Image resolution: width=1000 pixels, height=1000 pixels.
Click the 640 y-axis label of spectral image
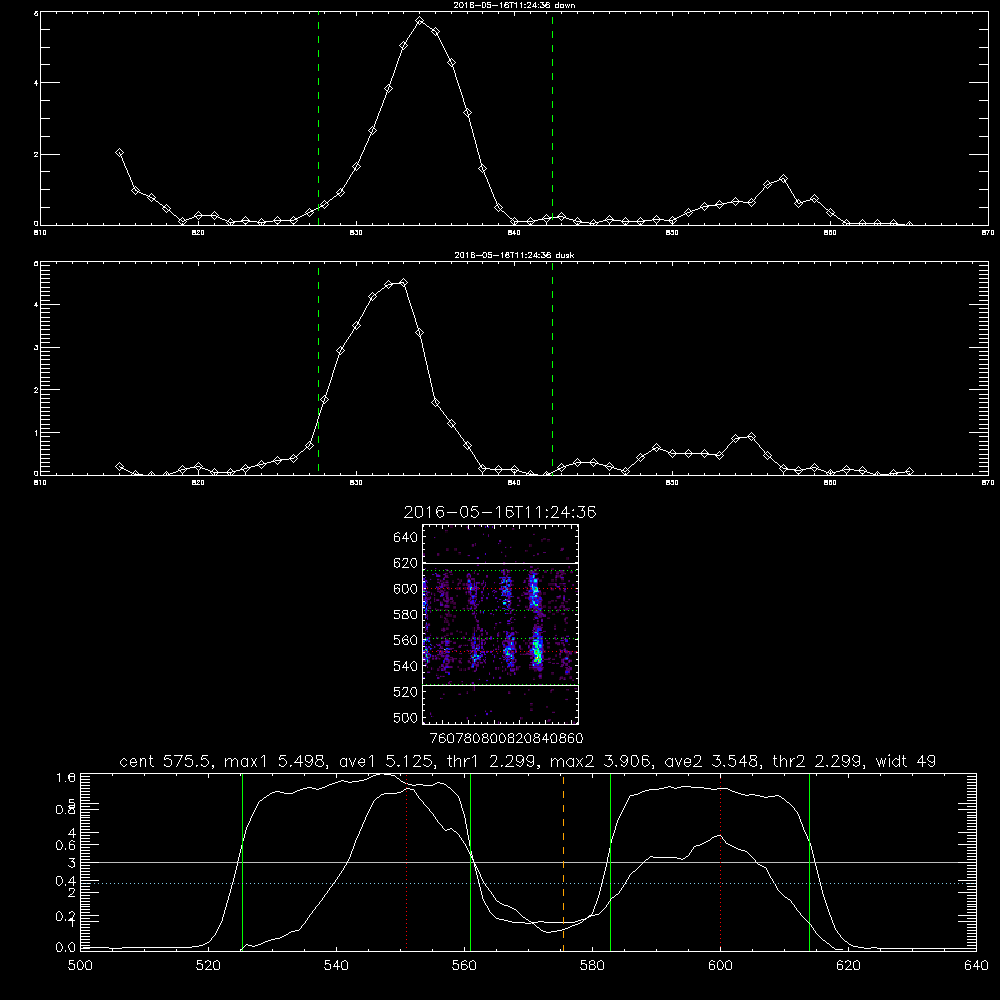406,537
